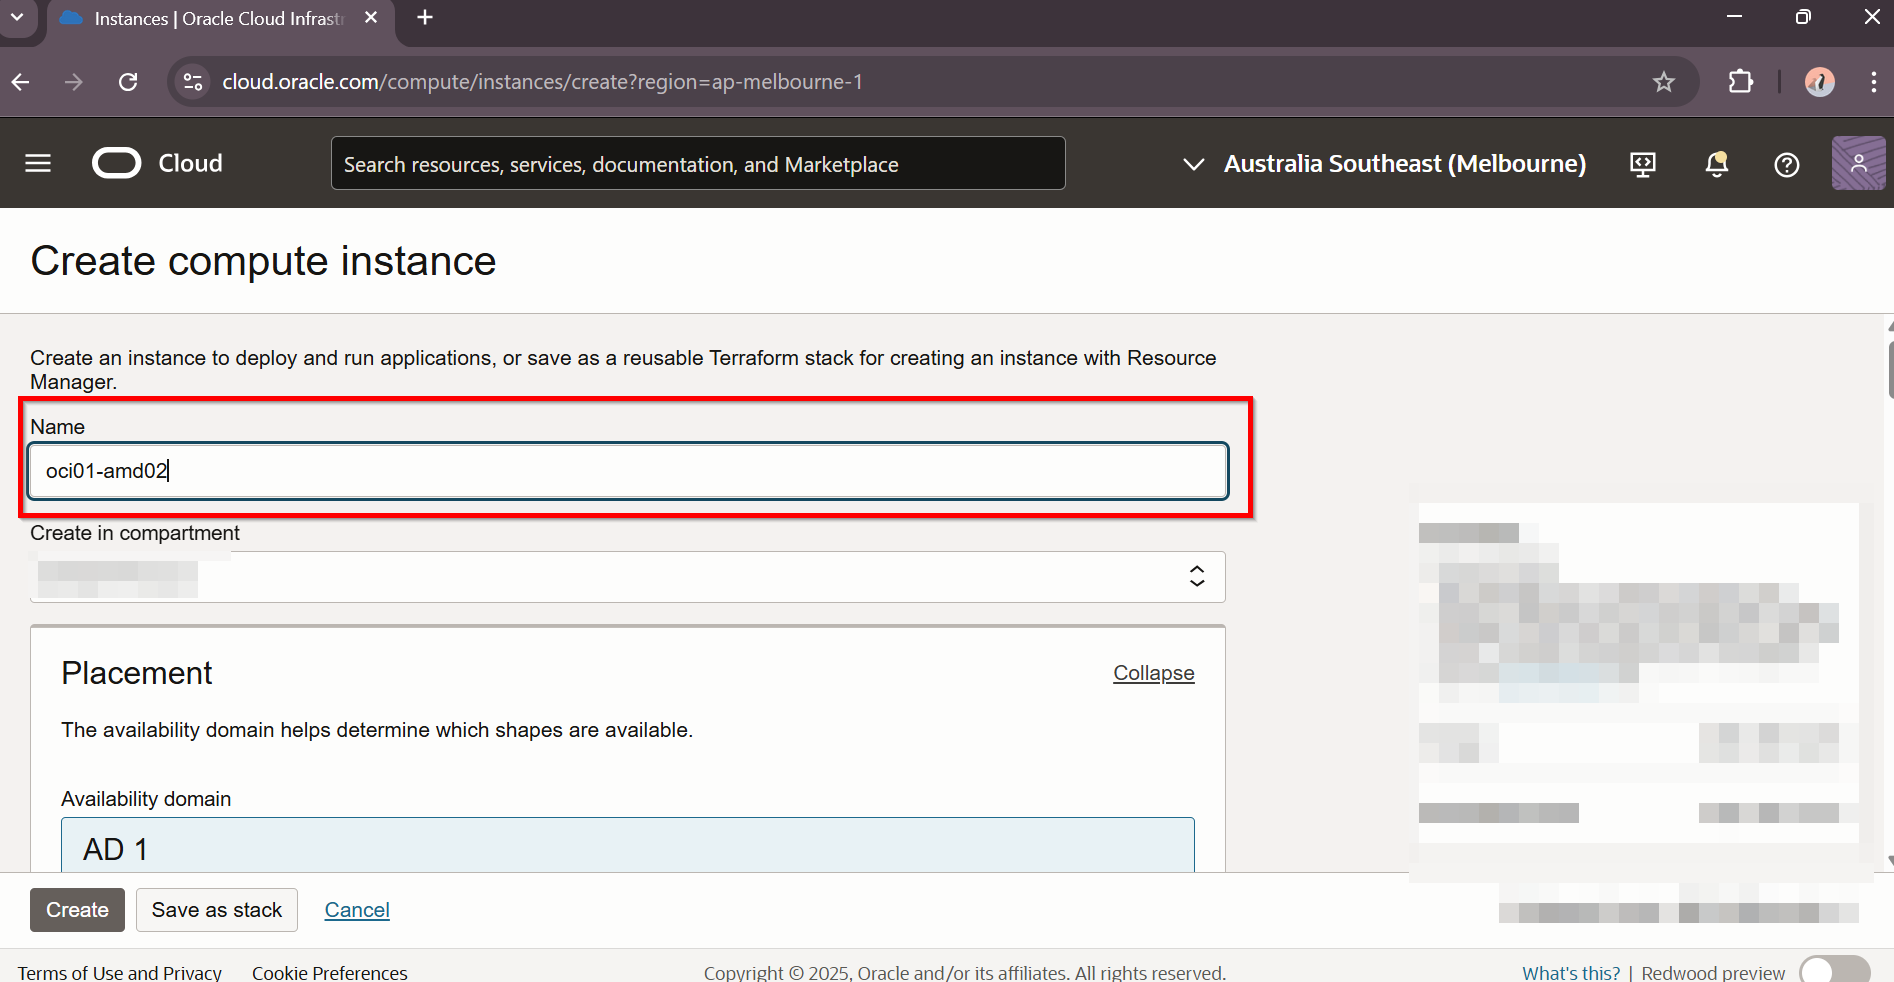Open Cloud Shell developer tools icon
The width and height of the screenshot is (1894, 982).
tap(1642, 164)
